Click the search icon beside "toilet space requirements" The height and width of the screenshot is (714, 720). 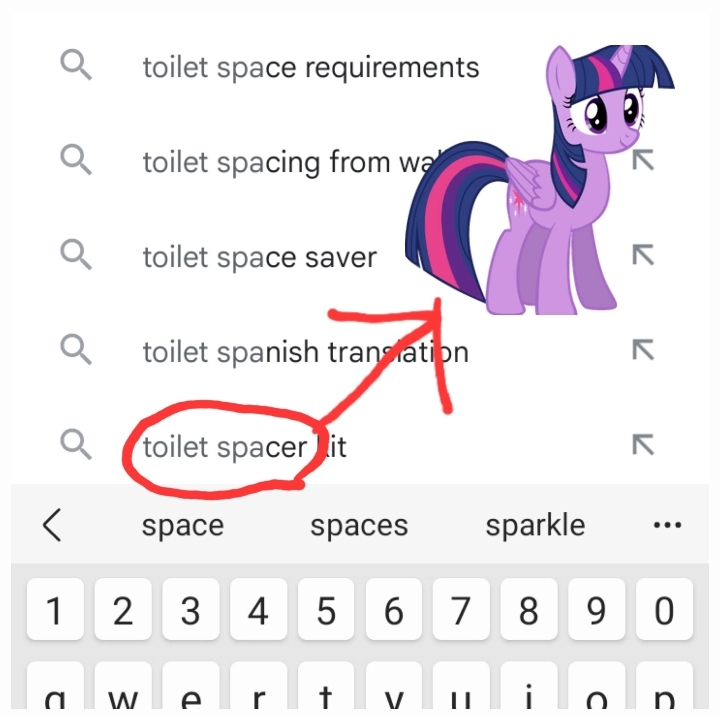click(76, 66)
